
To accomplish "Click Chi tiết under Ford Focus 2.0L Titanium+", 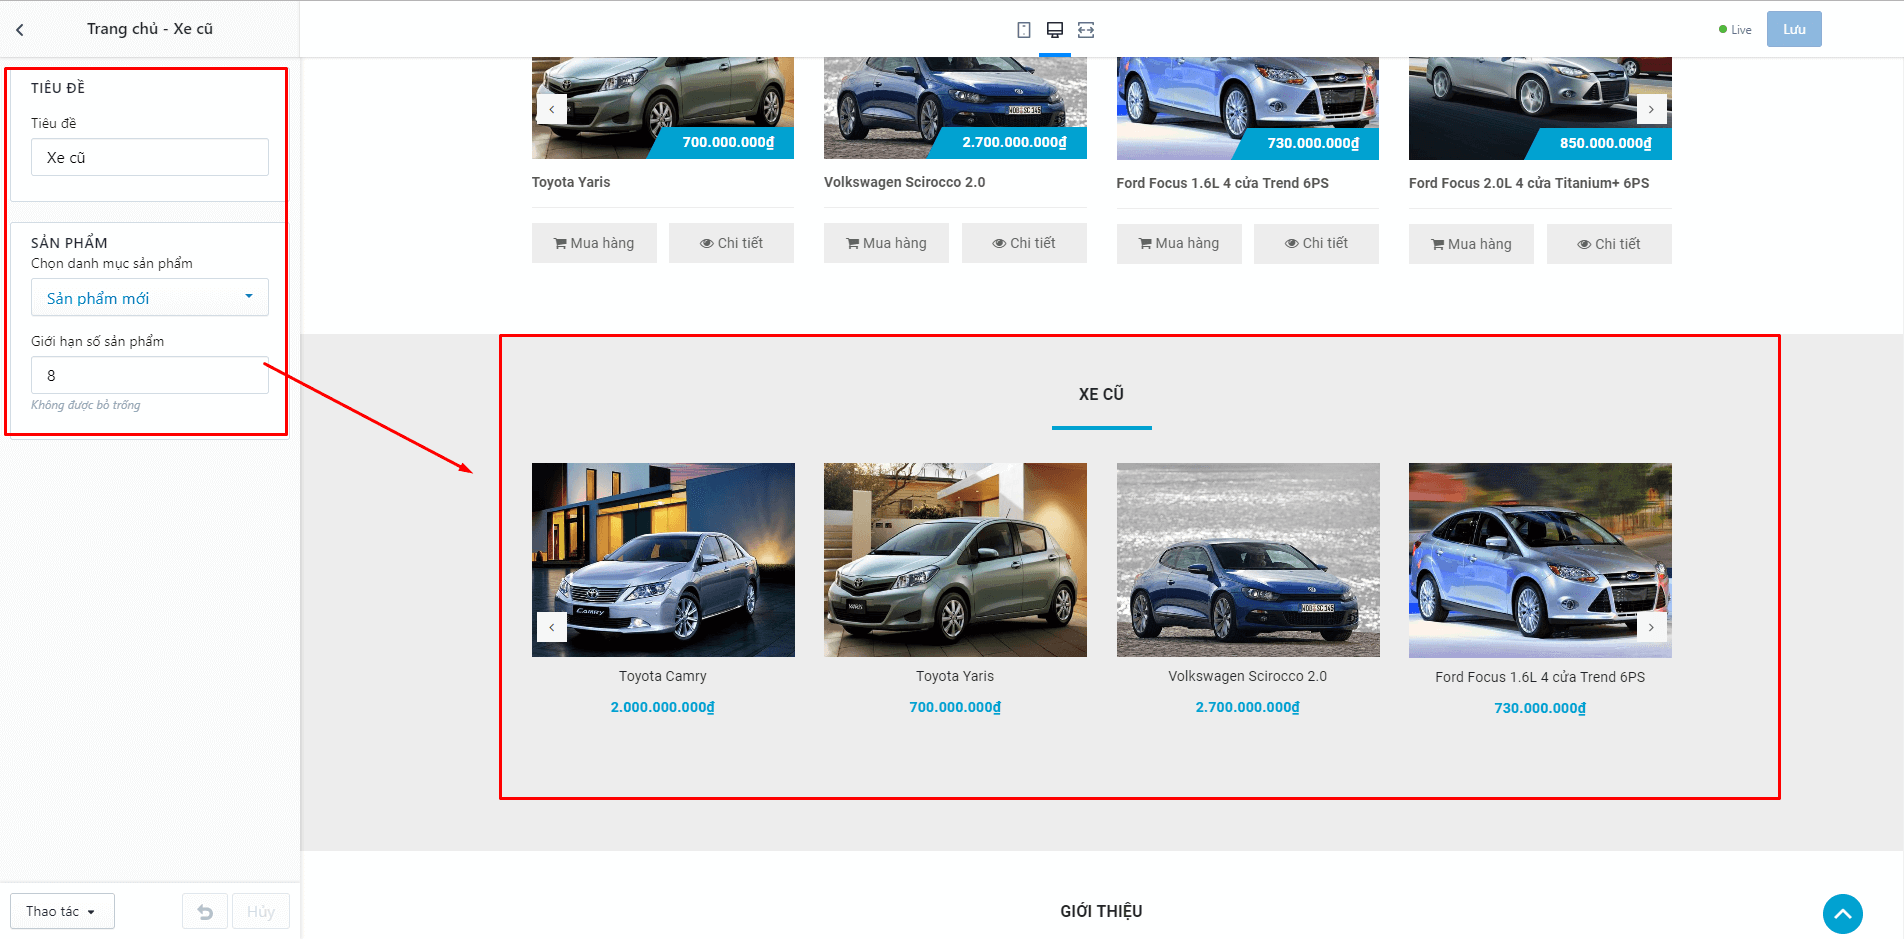I will click(x=1609, y=244).
